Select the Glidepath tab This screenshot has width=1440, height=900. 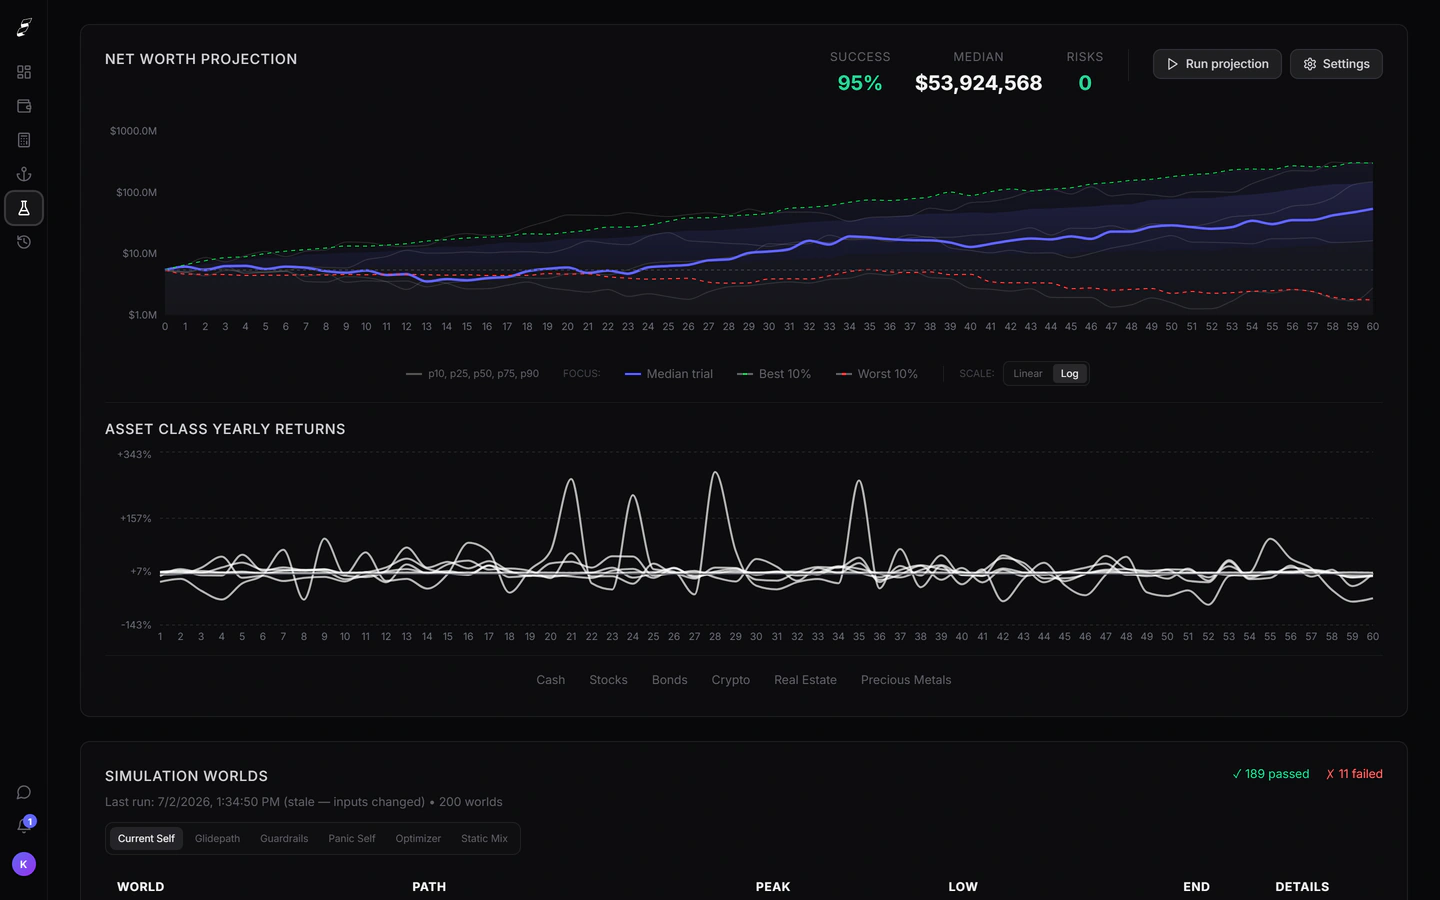tap(217, 839)
